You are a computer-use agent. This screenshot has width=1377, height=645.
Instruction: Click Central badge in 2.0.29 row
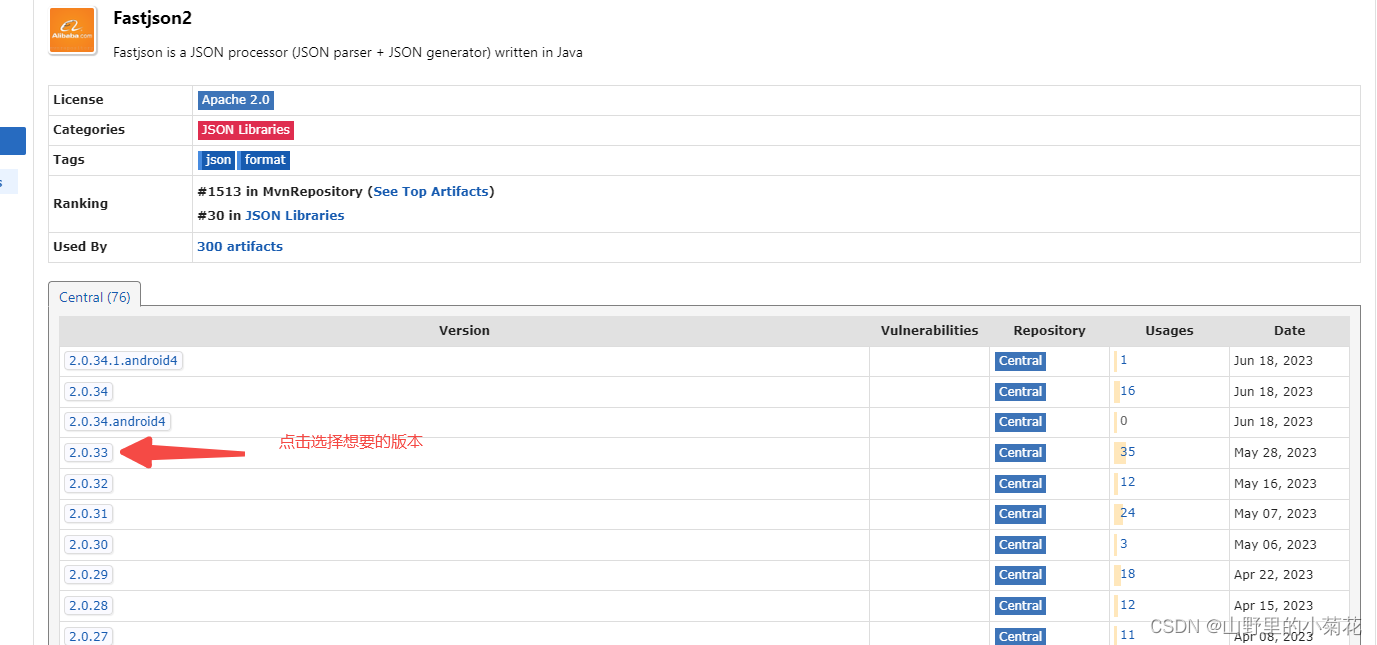pyautogui.click(x=1020, y=575)
